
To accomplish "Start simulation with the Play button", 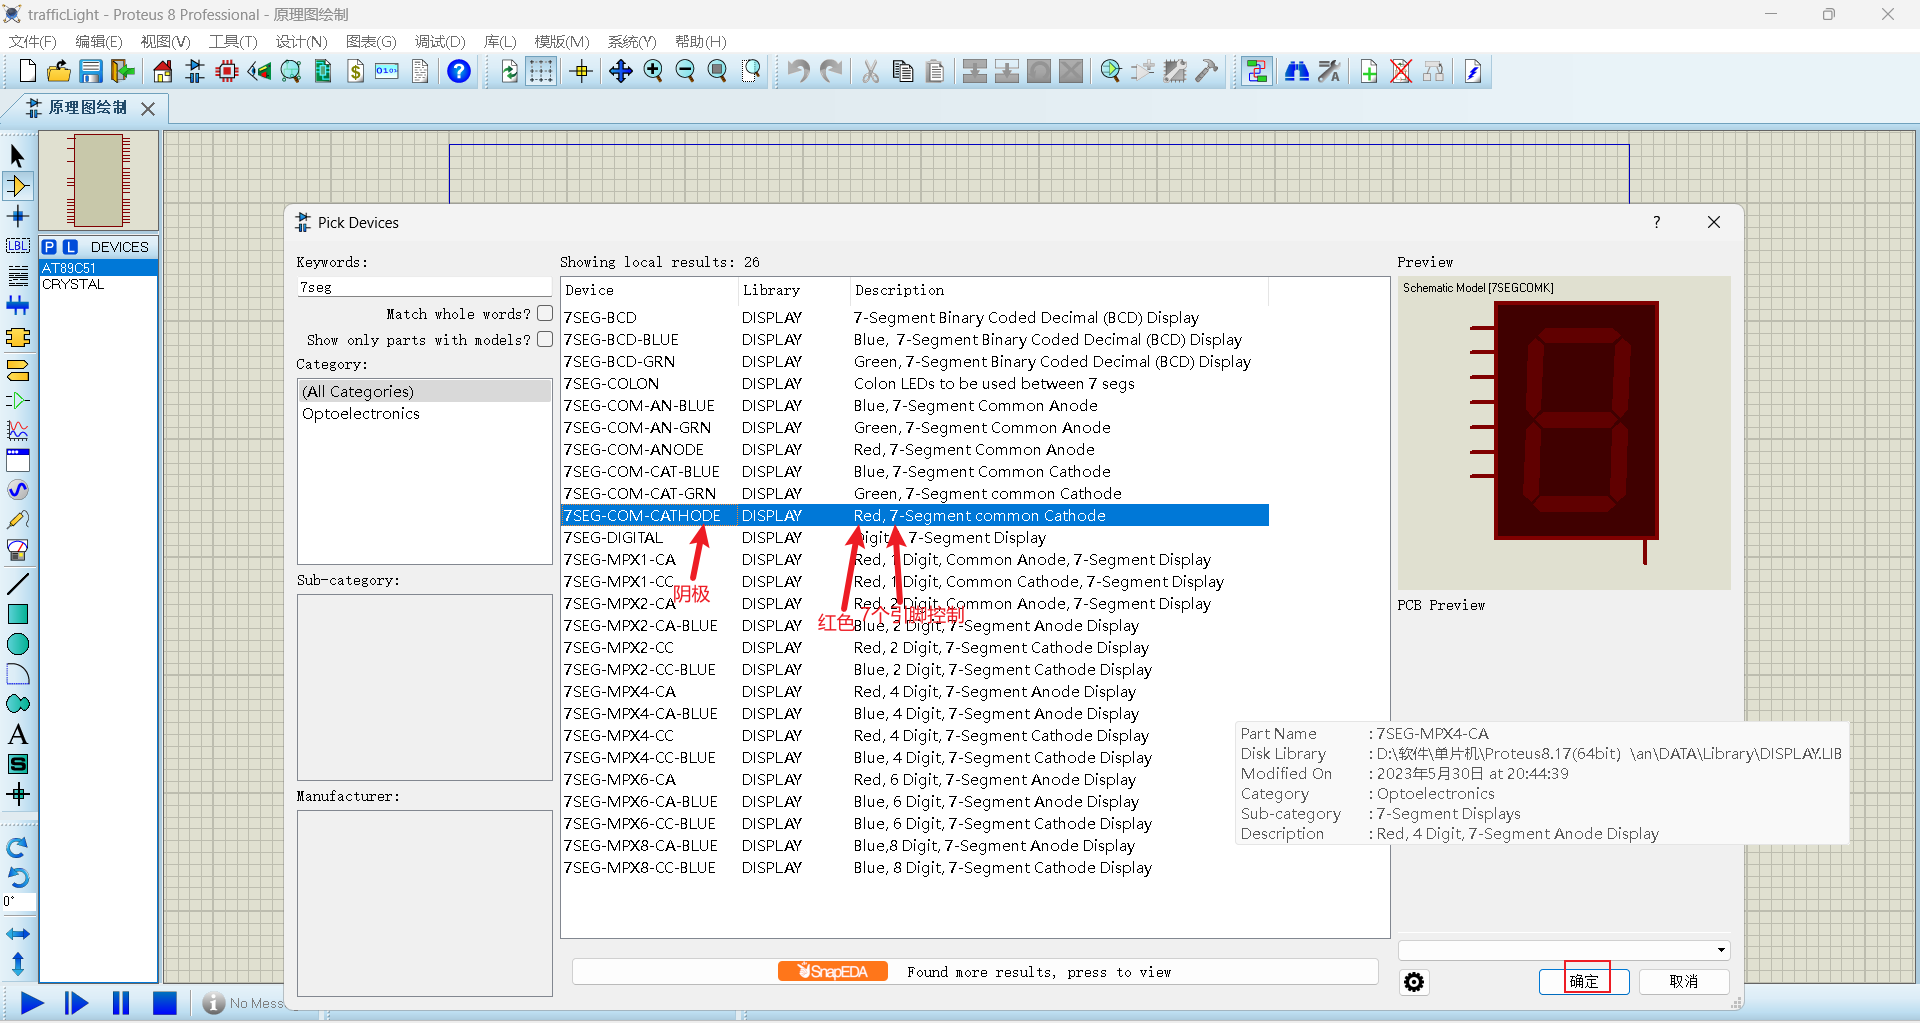I will (32, 1003).
